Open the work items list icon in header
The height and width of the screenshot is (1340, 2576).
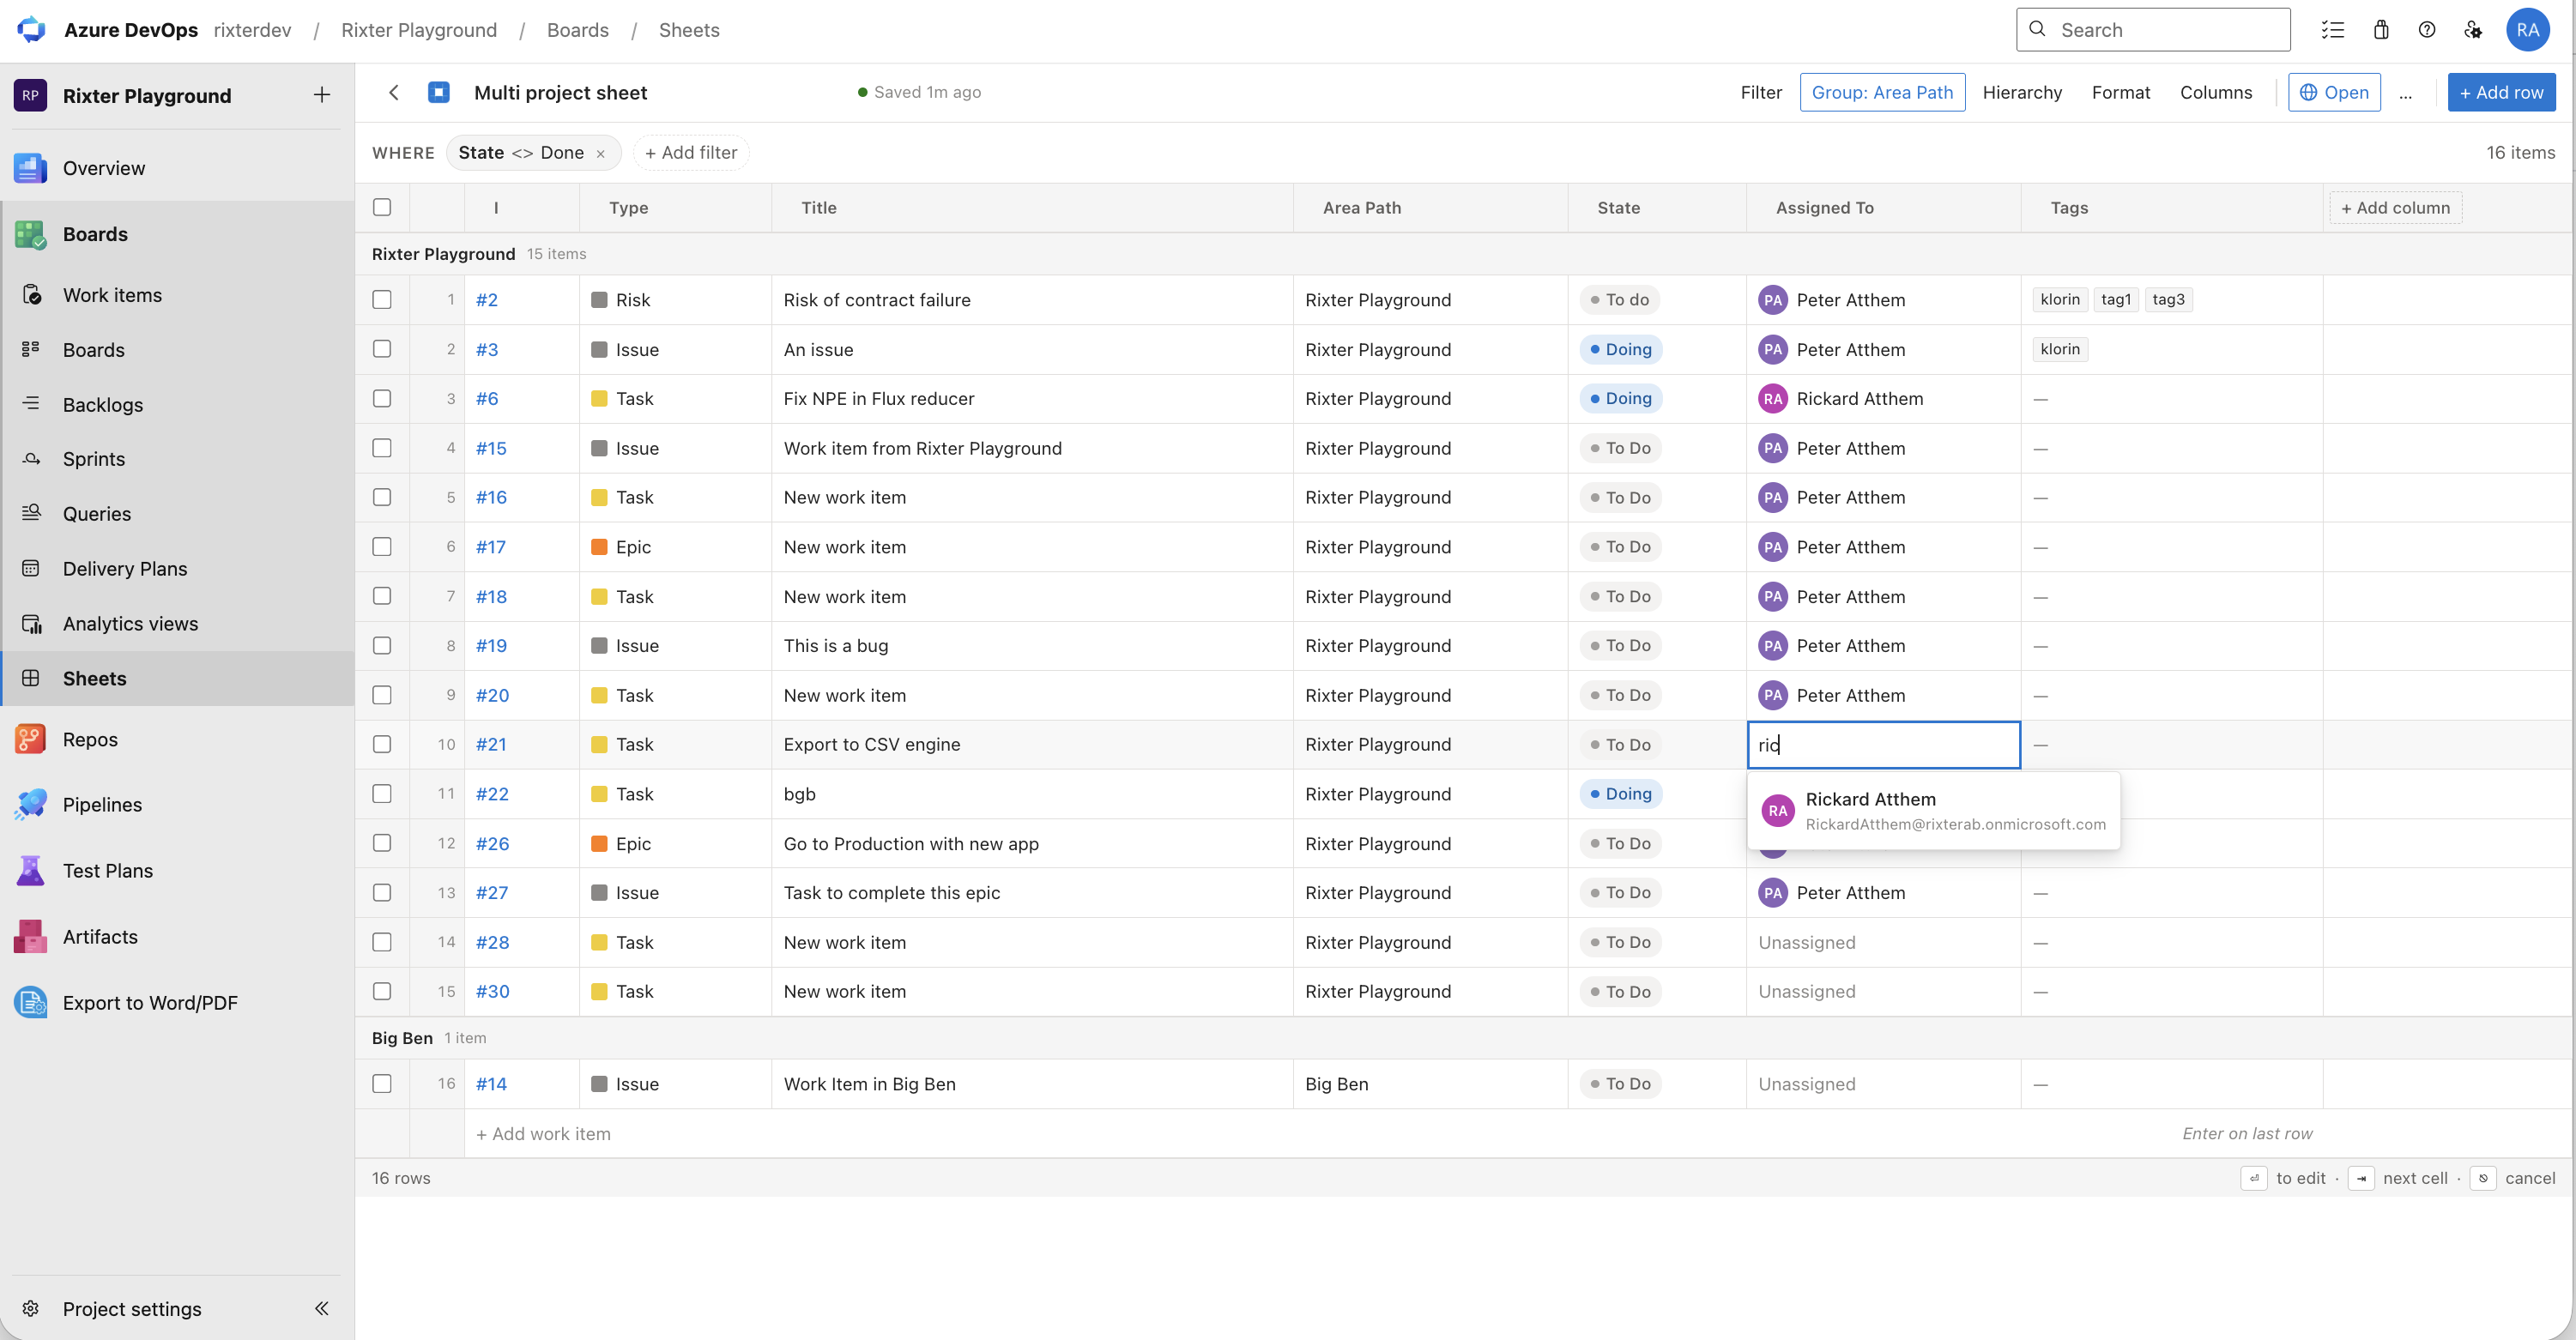2332,30
